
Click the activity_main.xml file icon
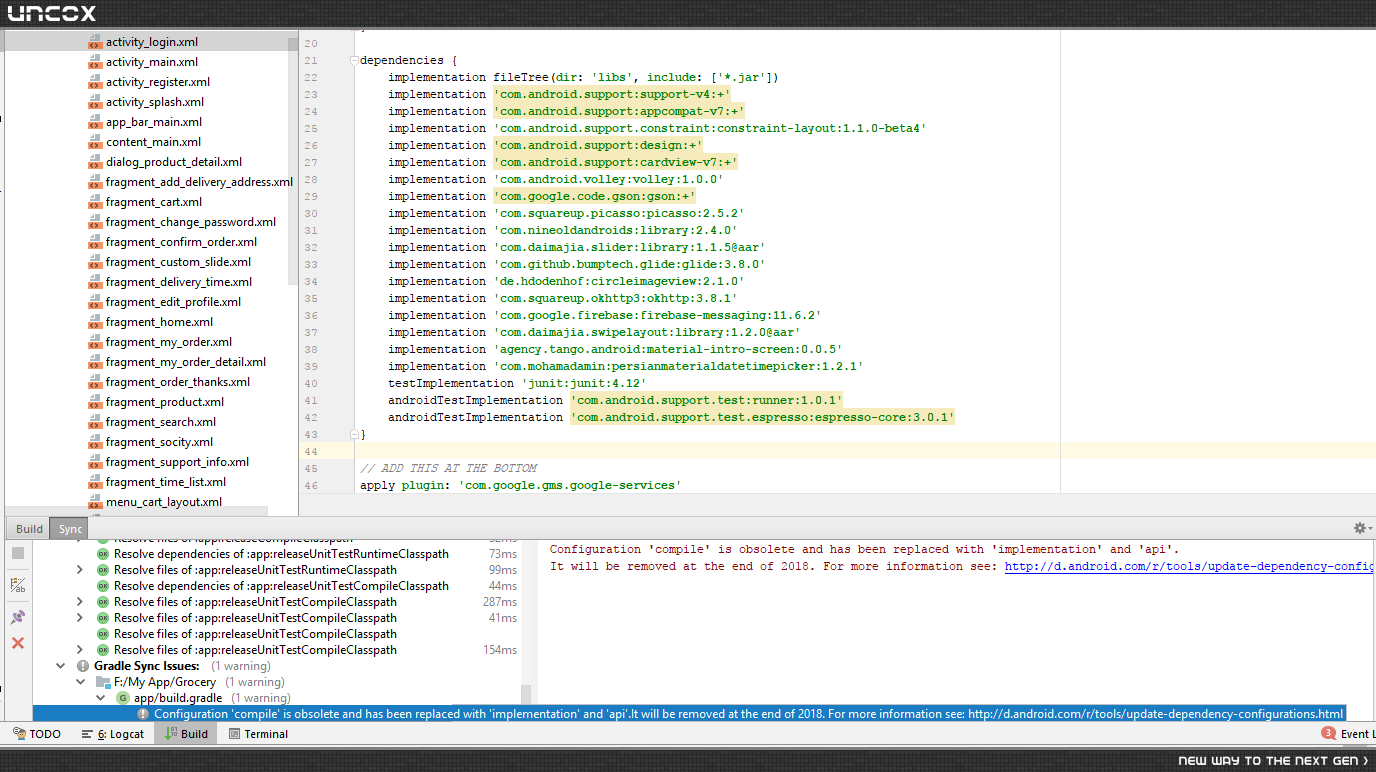point(95,62)
